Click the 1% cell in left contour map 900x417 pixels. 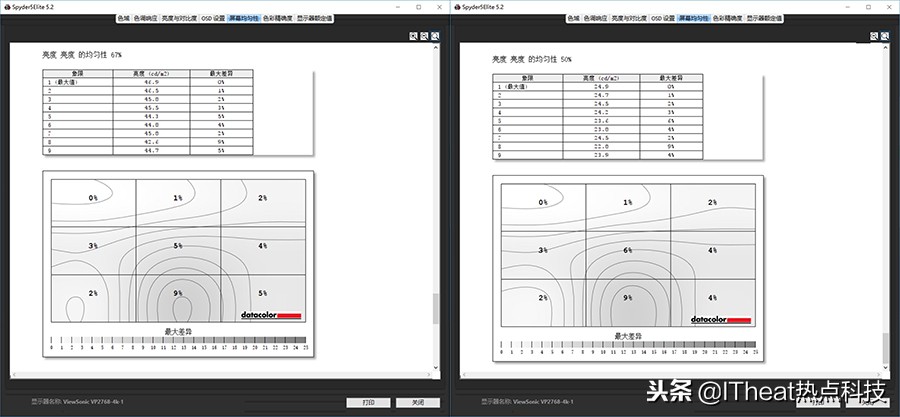(178, 203)
